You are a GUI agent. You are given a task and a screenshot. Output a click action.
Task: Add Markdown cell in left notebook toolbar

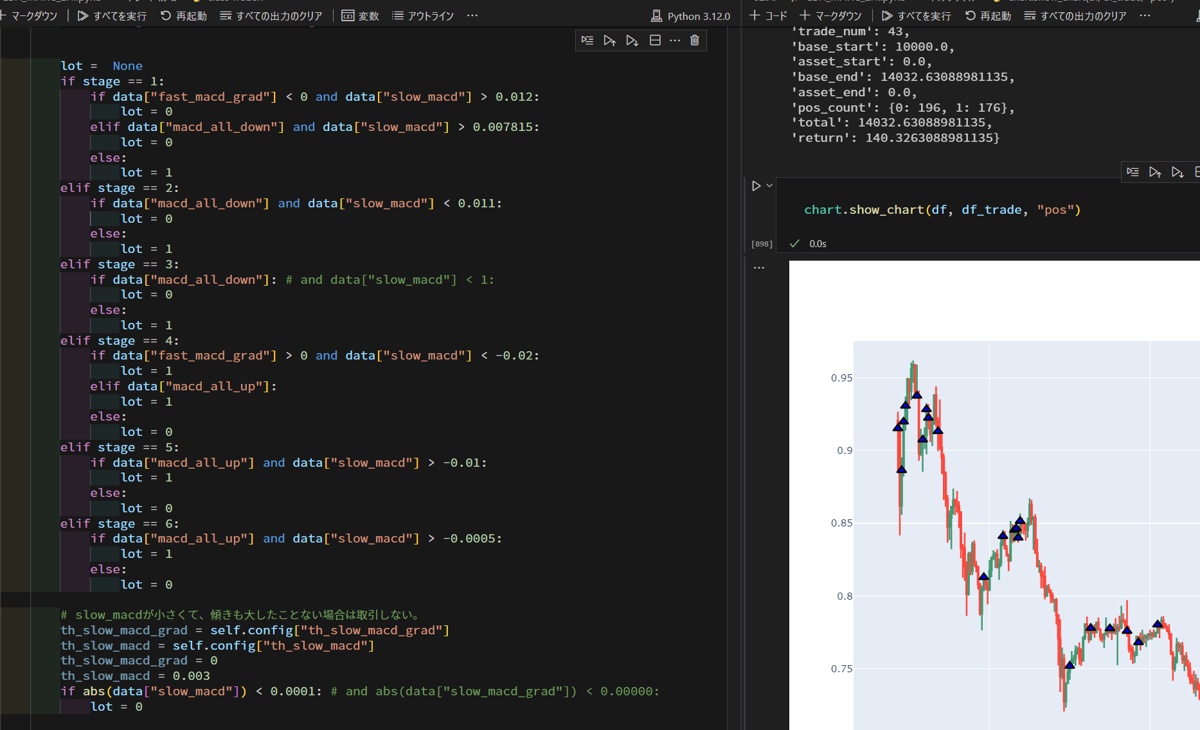point(29,16)
